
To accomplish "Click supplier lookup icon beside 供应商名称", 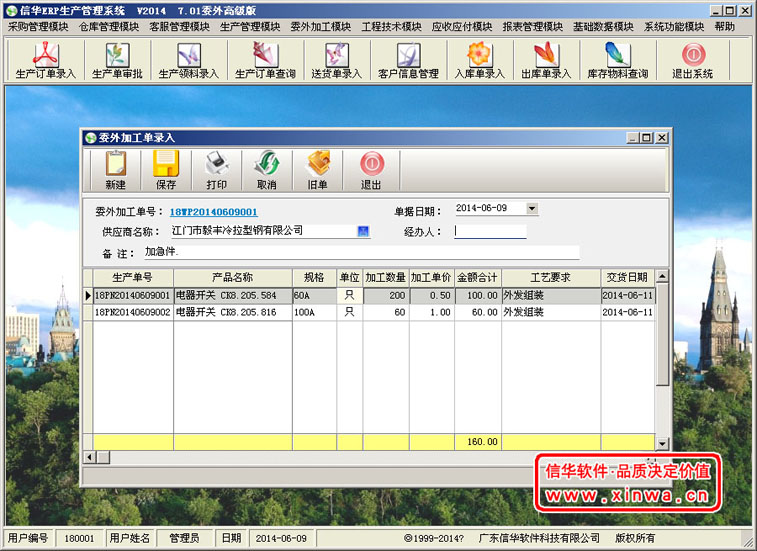I will click(x=363, y=231).
